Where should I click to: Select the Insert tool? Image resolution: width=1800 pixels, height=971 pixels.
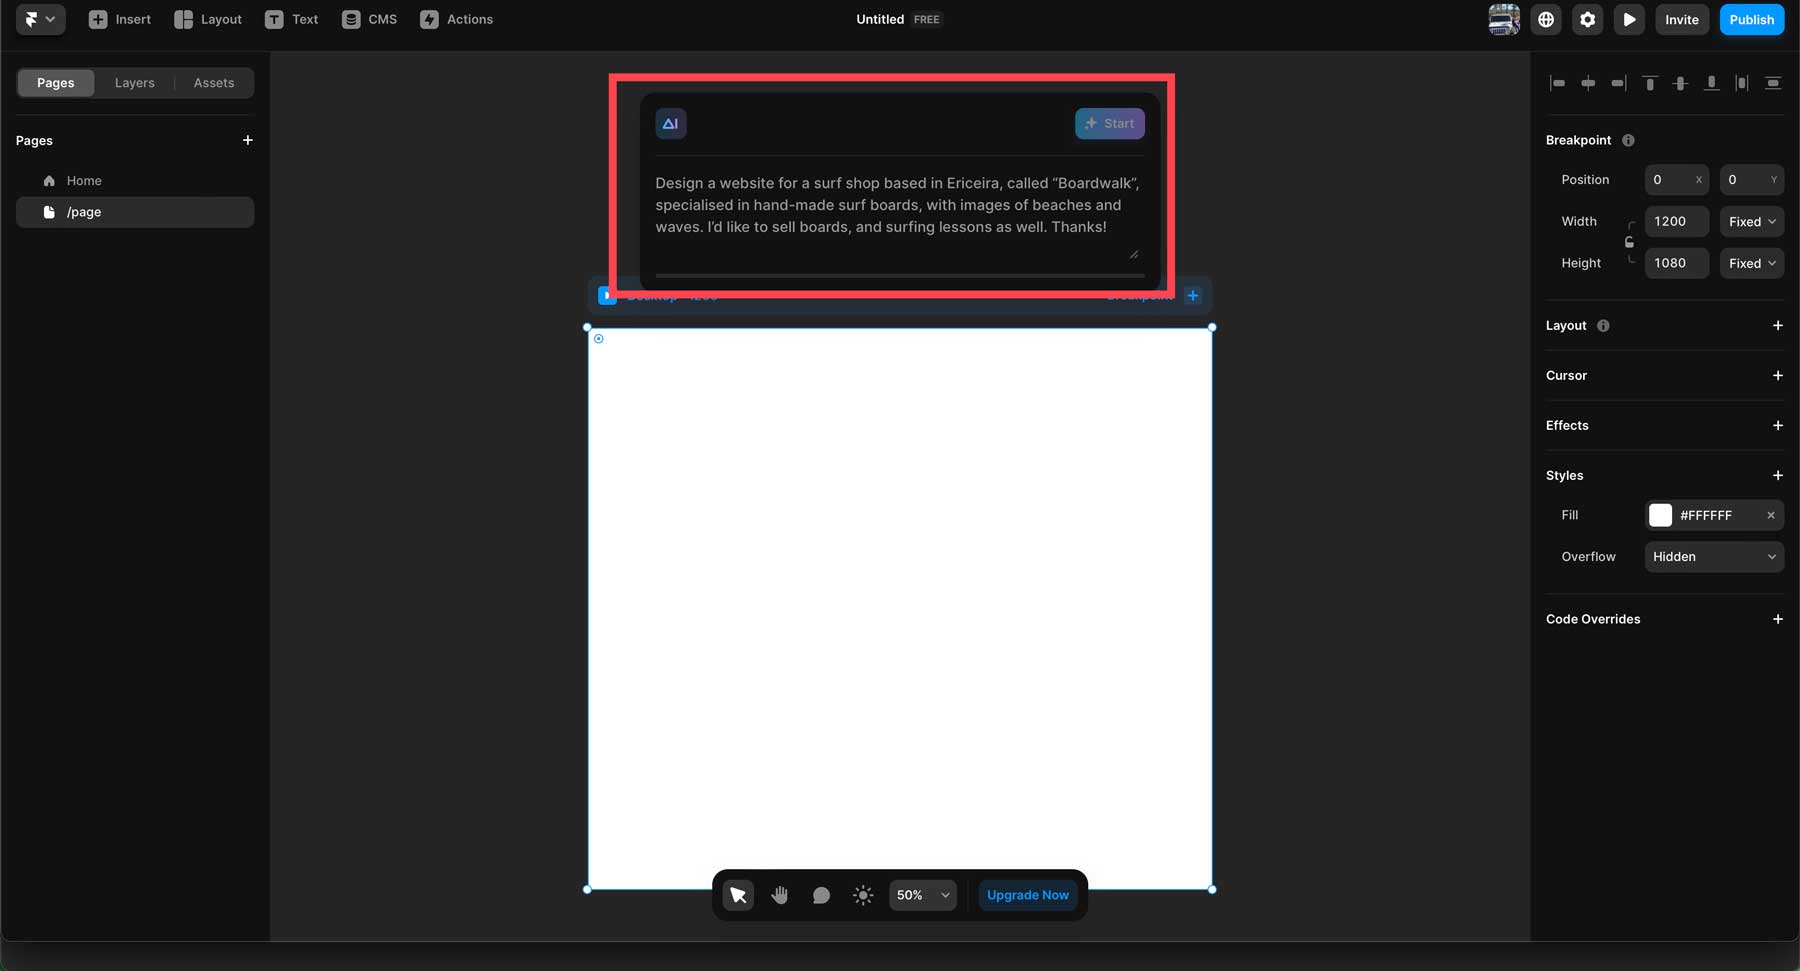click(119, 19)
